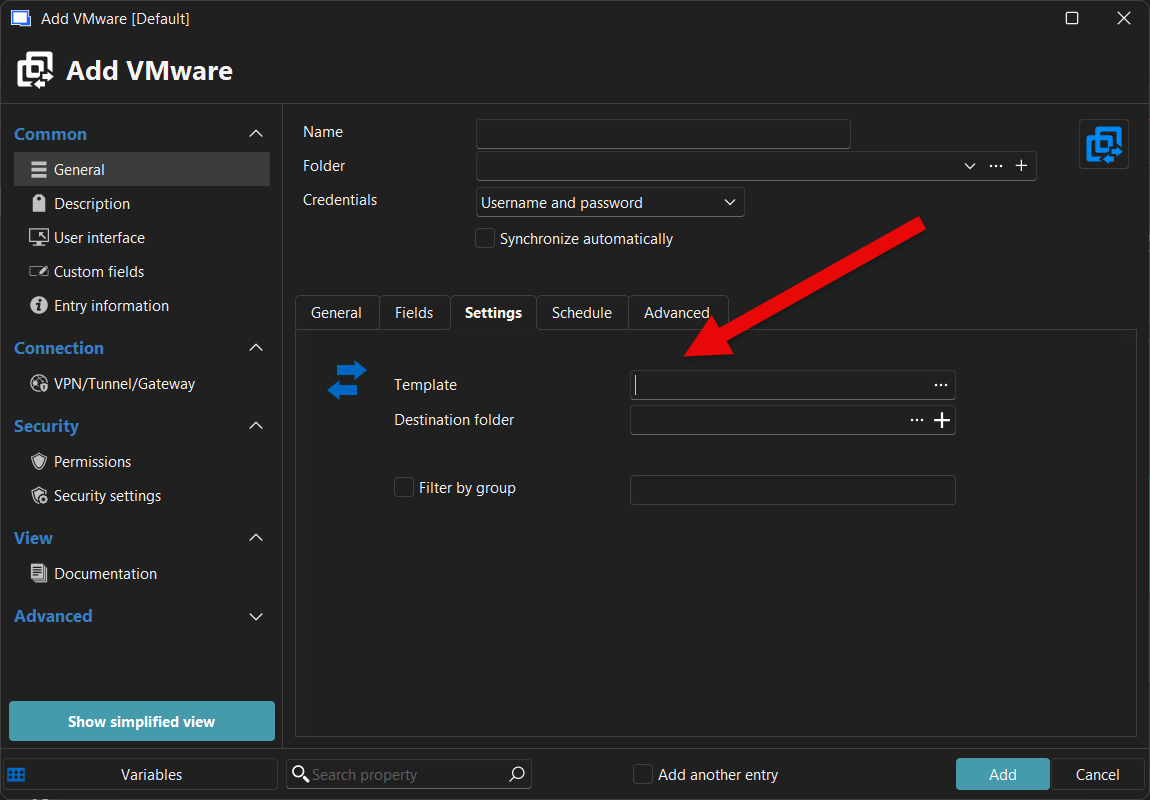Add new destination folder with plus icon
1150x800 pixels.
pos(942,420)
